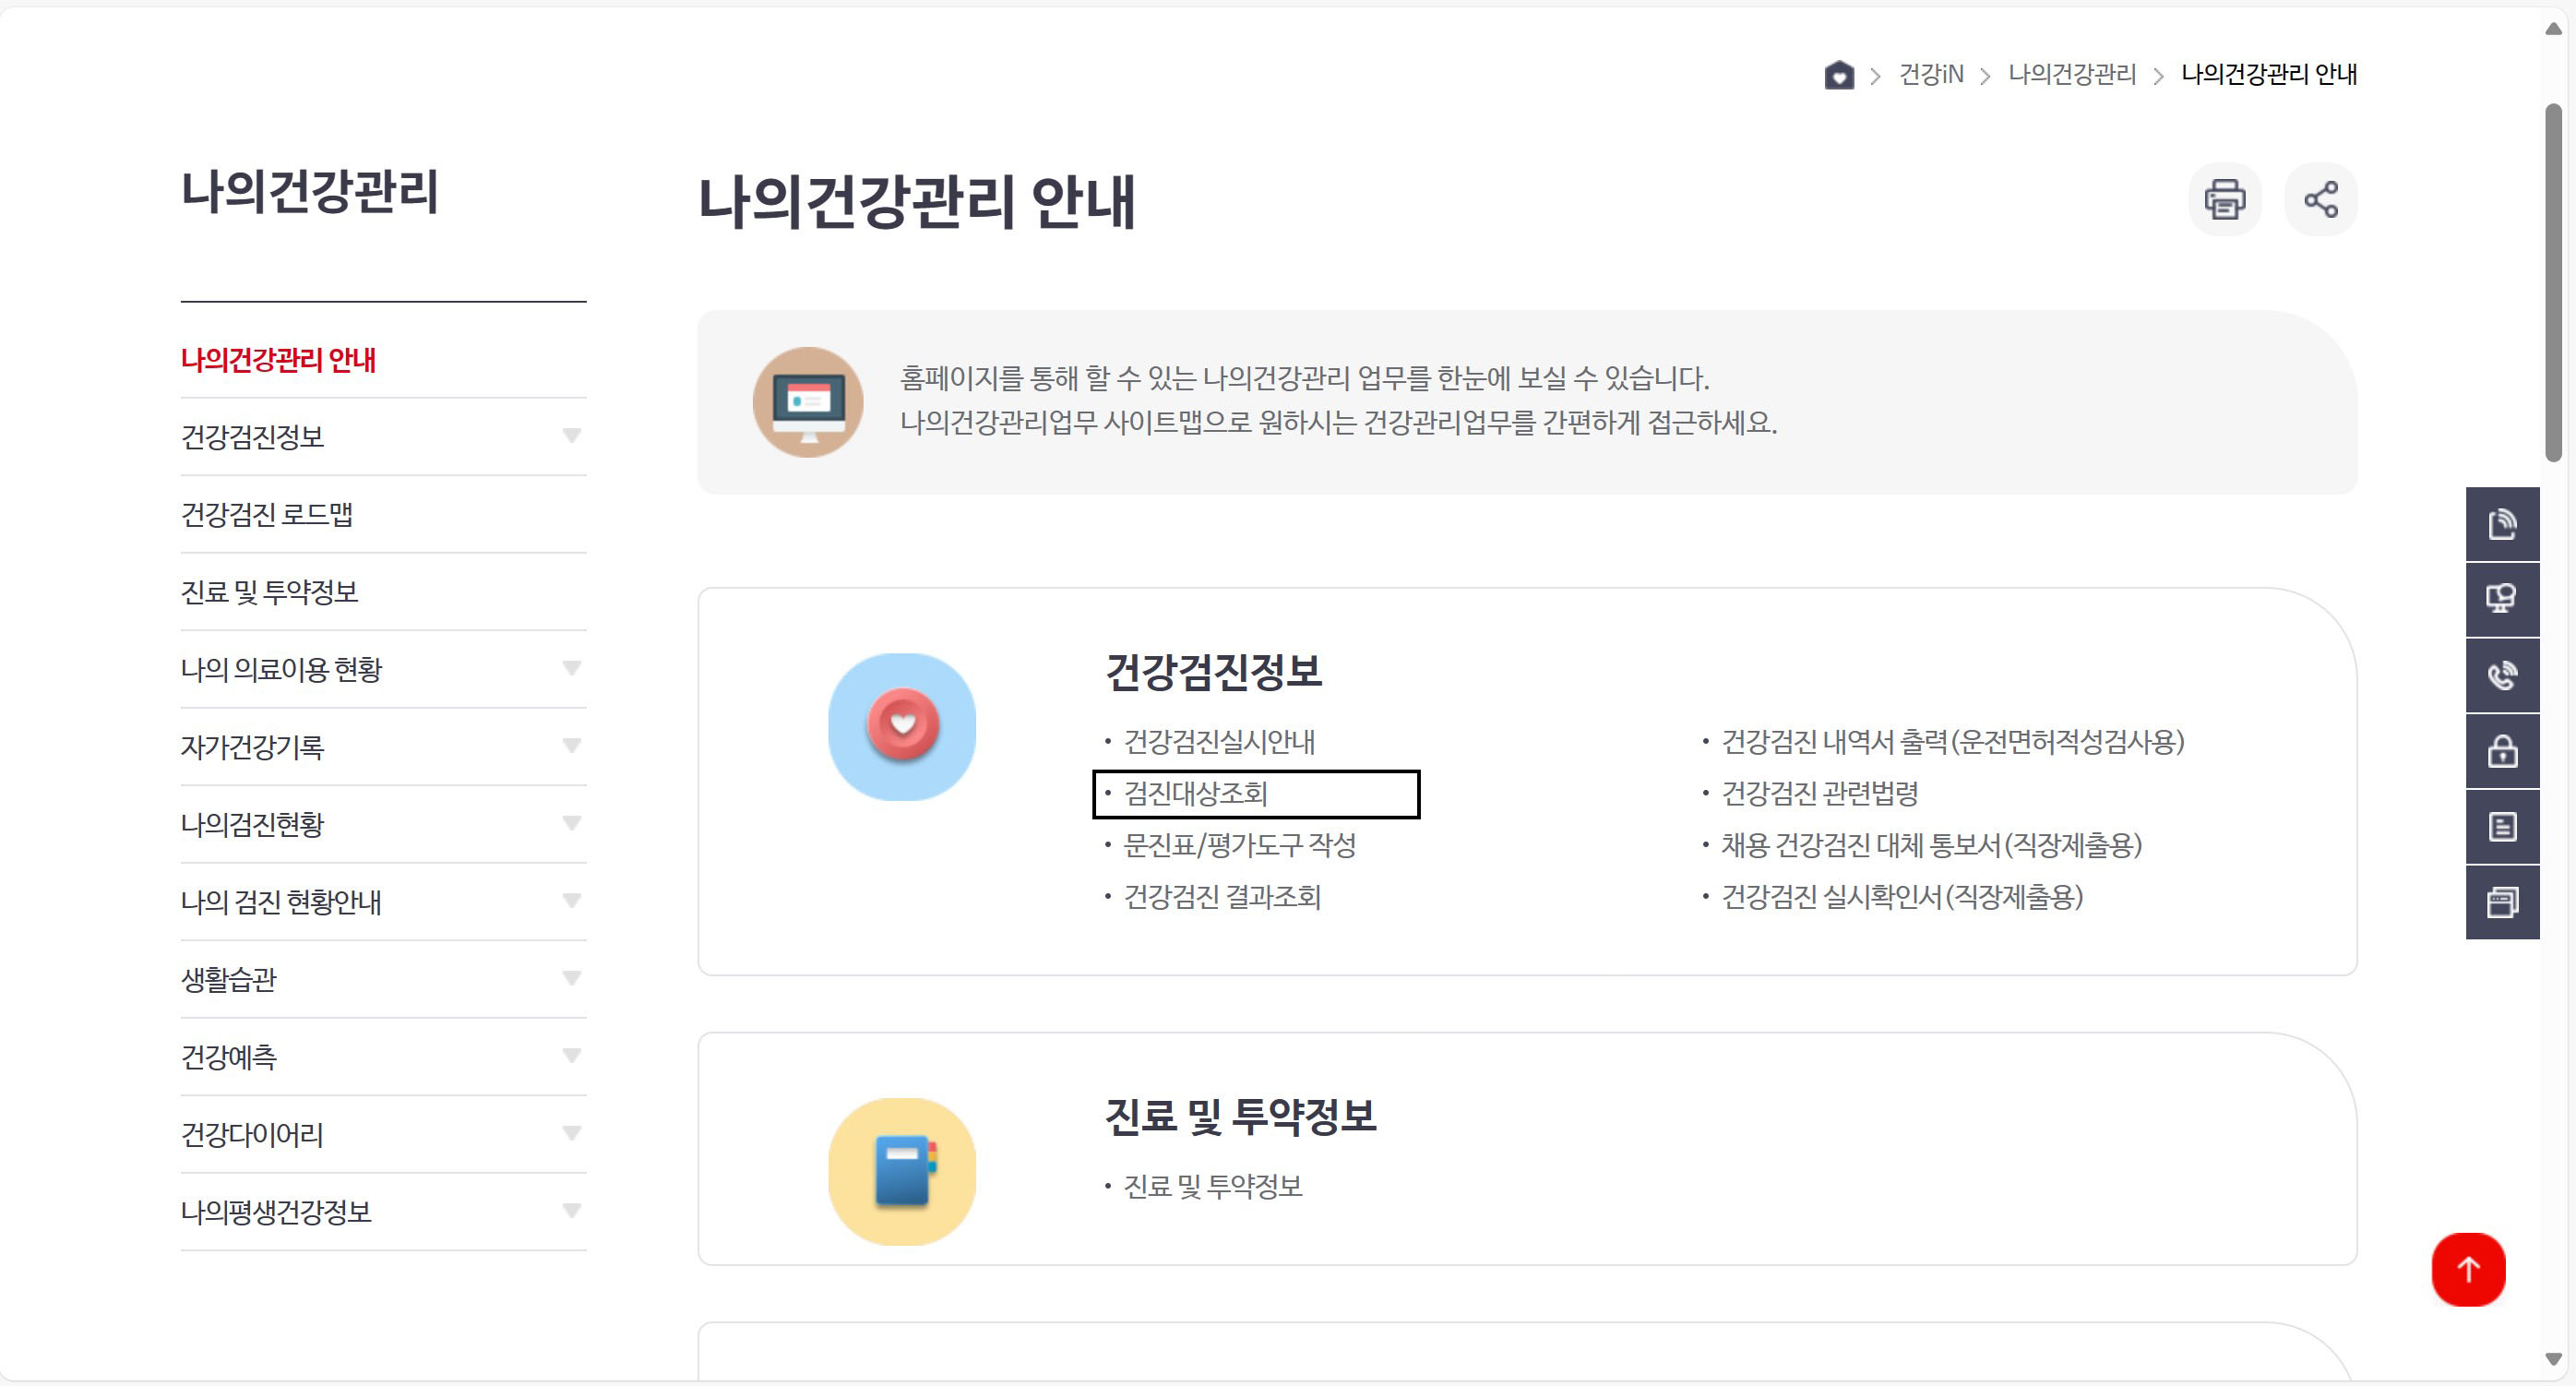Click the scrollbar up arrow
Viewport: 2576px width, 1386px height.
(2553, 30)
